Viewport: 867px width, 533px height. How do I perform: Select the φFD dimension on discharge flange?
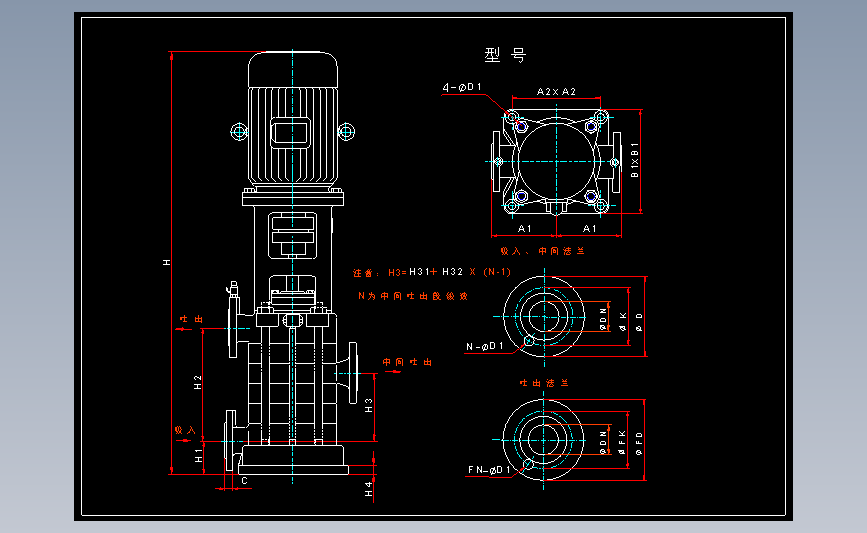click(x=639, y=443)
